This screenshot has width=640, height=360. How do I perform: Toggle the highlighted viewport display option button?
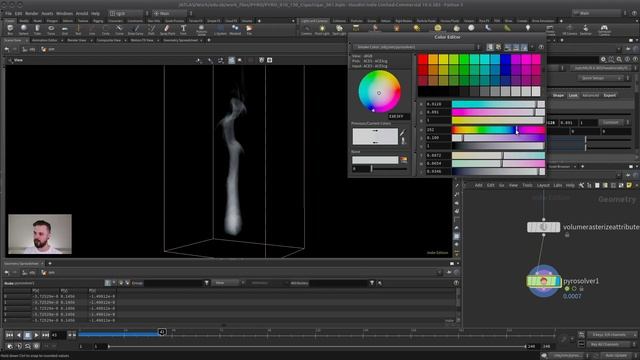point(231,60)
